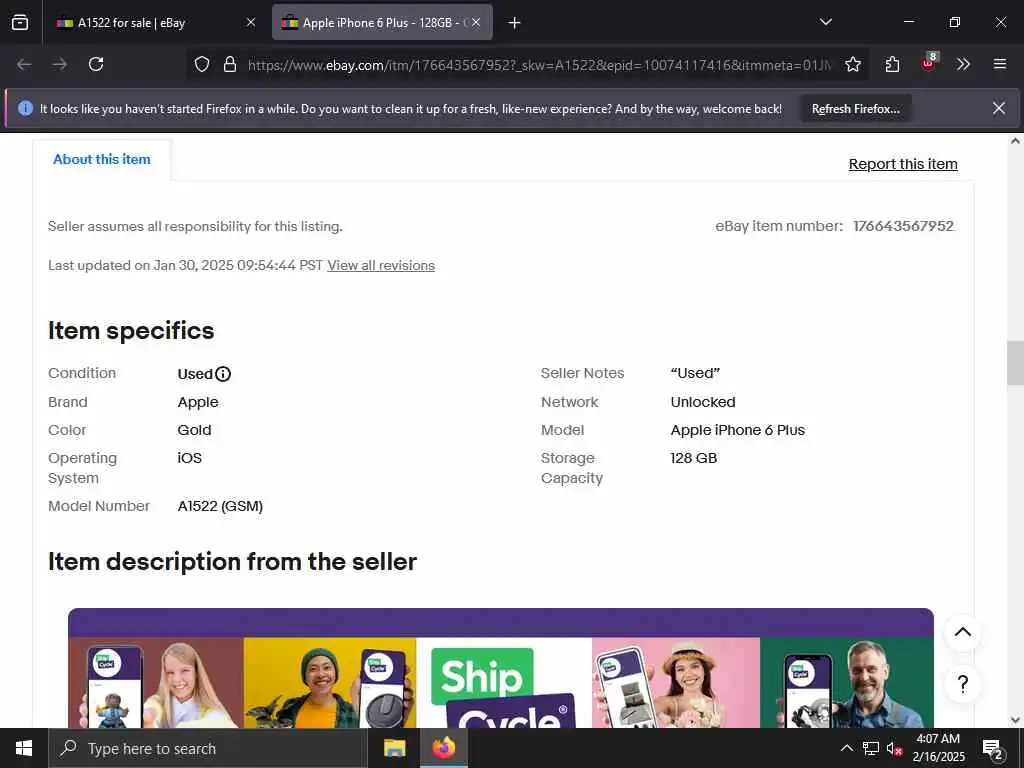1024x768 pixels.
Task: Click scrollbar up arrow
Action: tap(1015, 140)
